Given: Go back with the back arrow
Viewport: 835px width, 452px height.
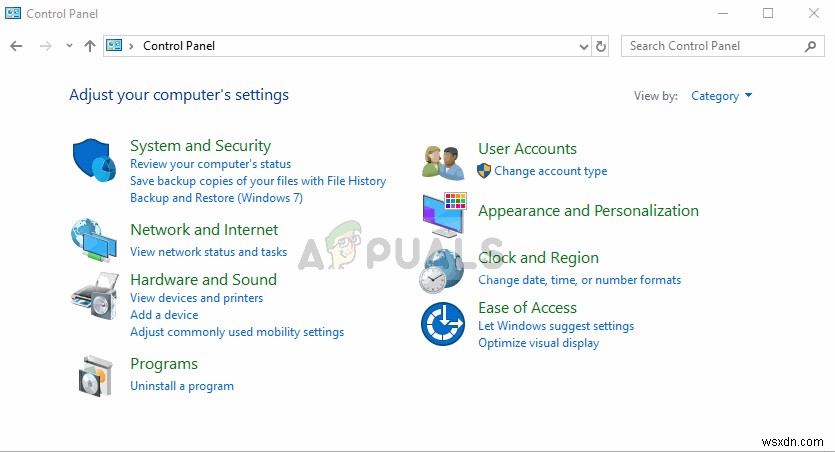Looking at the screenshot, I should point(17,46).
